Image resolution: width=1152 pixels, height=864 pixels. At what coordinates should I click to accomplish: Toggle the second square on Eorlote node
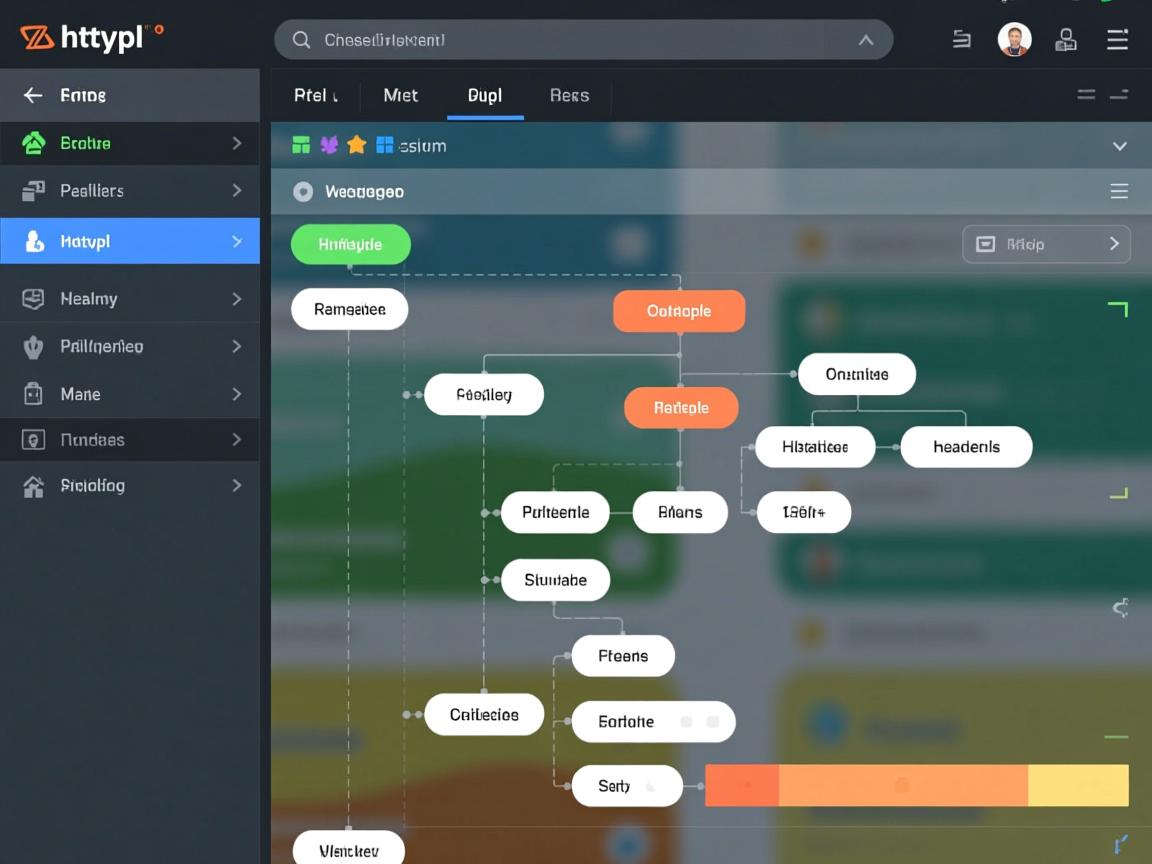pos(712,721)
